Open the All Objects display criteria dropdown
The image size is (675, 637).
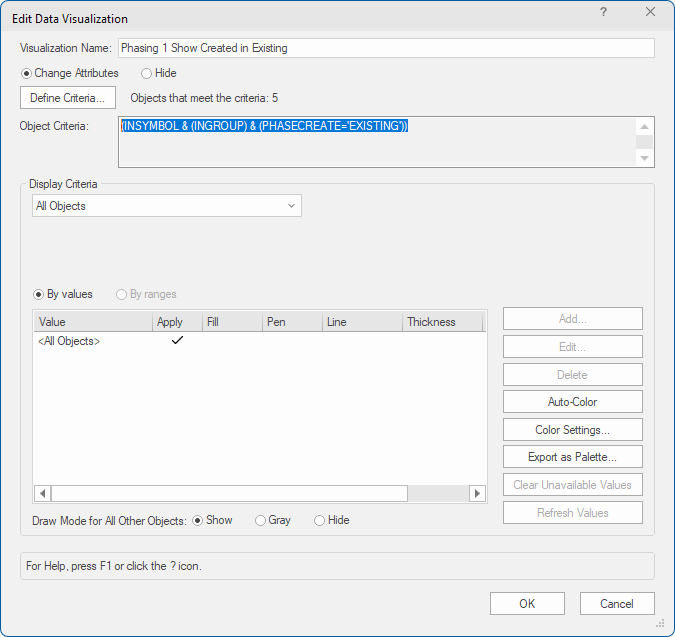[x=166, y=206]
